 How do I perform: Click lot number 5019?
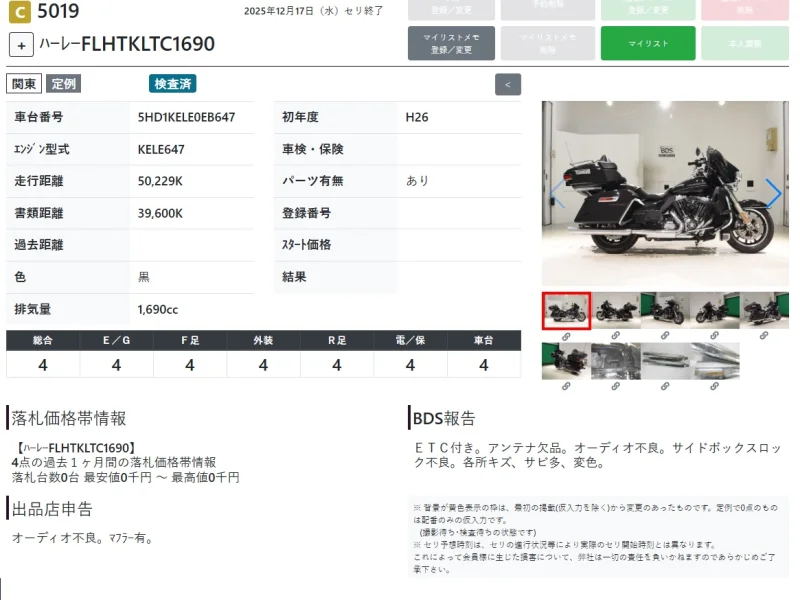[58, 11]
